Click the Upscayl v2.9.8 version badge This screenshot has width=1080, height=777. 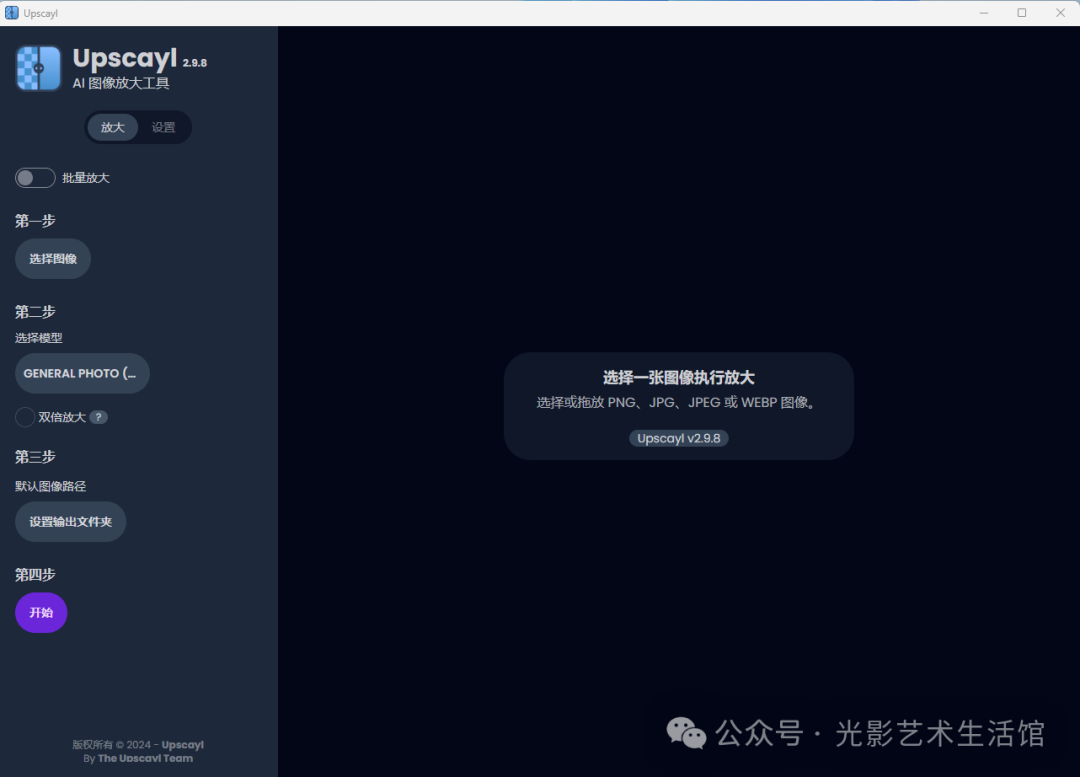(678, 438)
